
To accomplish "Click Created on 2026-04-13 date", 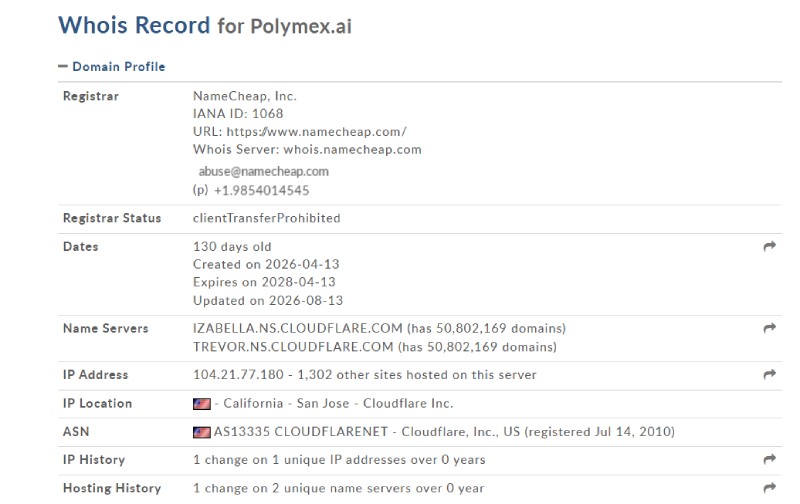I will tap(266, 264).
